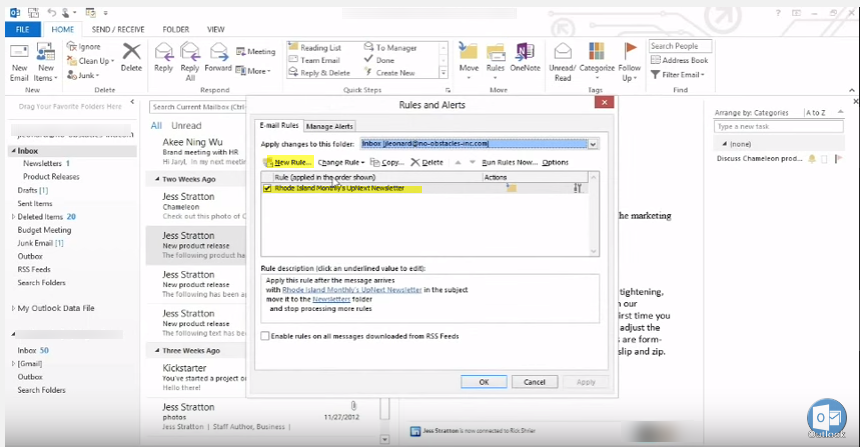Click Options in rules toolbar
Image resolution: width=860 pixels, height=447 pixels.
555,162
